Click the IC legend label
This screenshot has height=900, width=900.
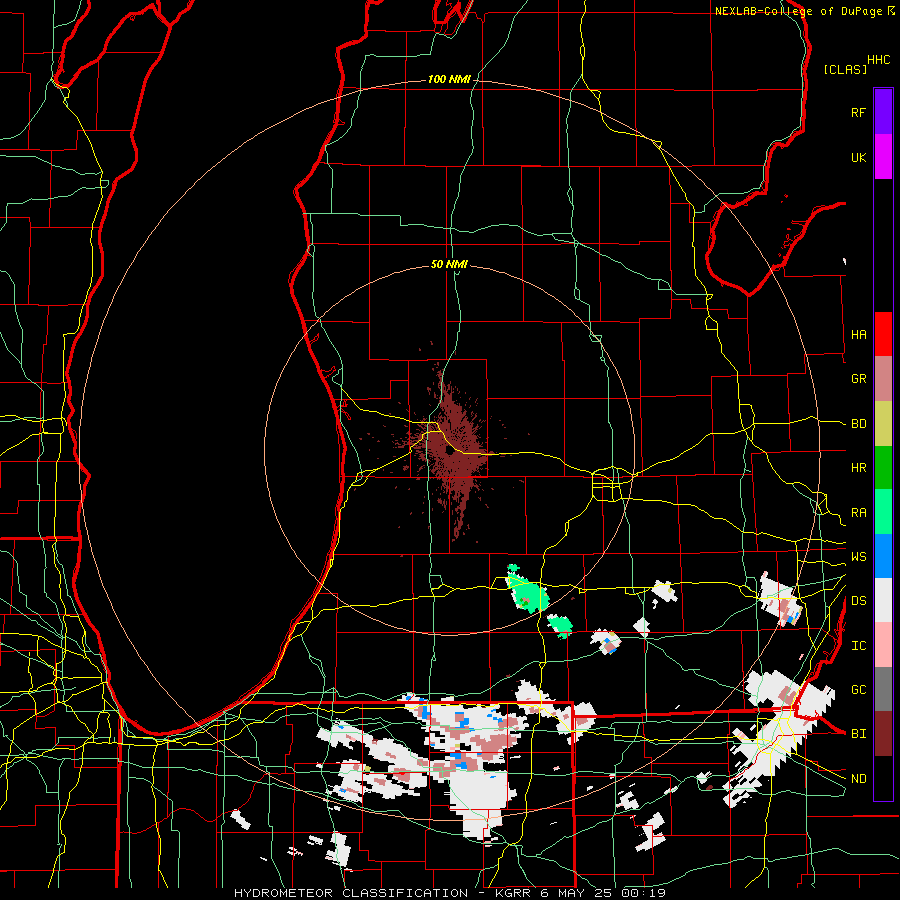858,646
